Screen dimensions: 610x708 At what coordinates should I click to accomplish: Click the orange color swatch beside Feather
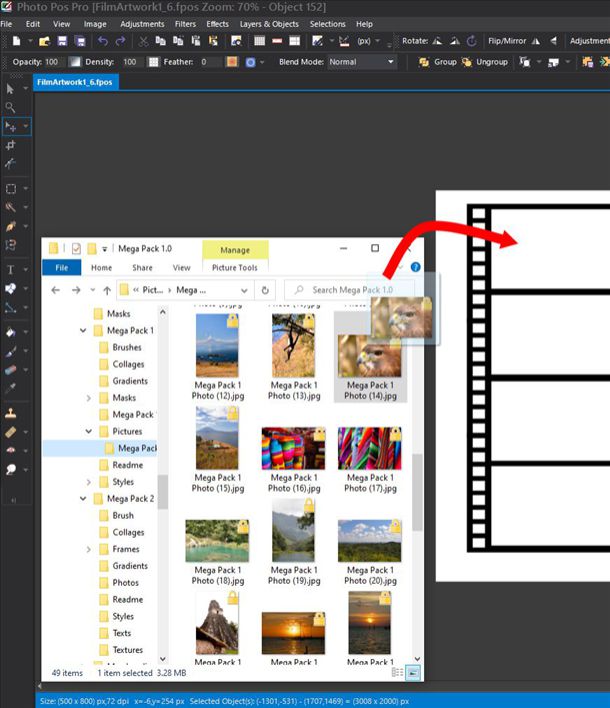tap(232, 62)
